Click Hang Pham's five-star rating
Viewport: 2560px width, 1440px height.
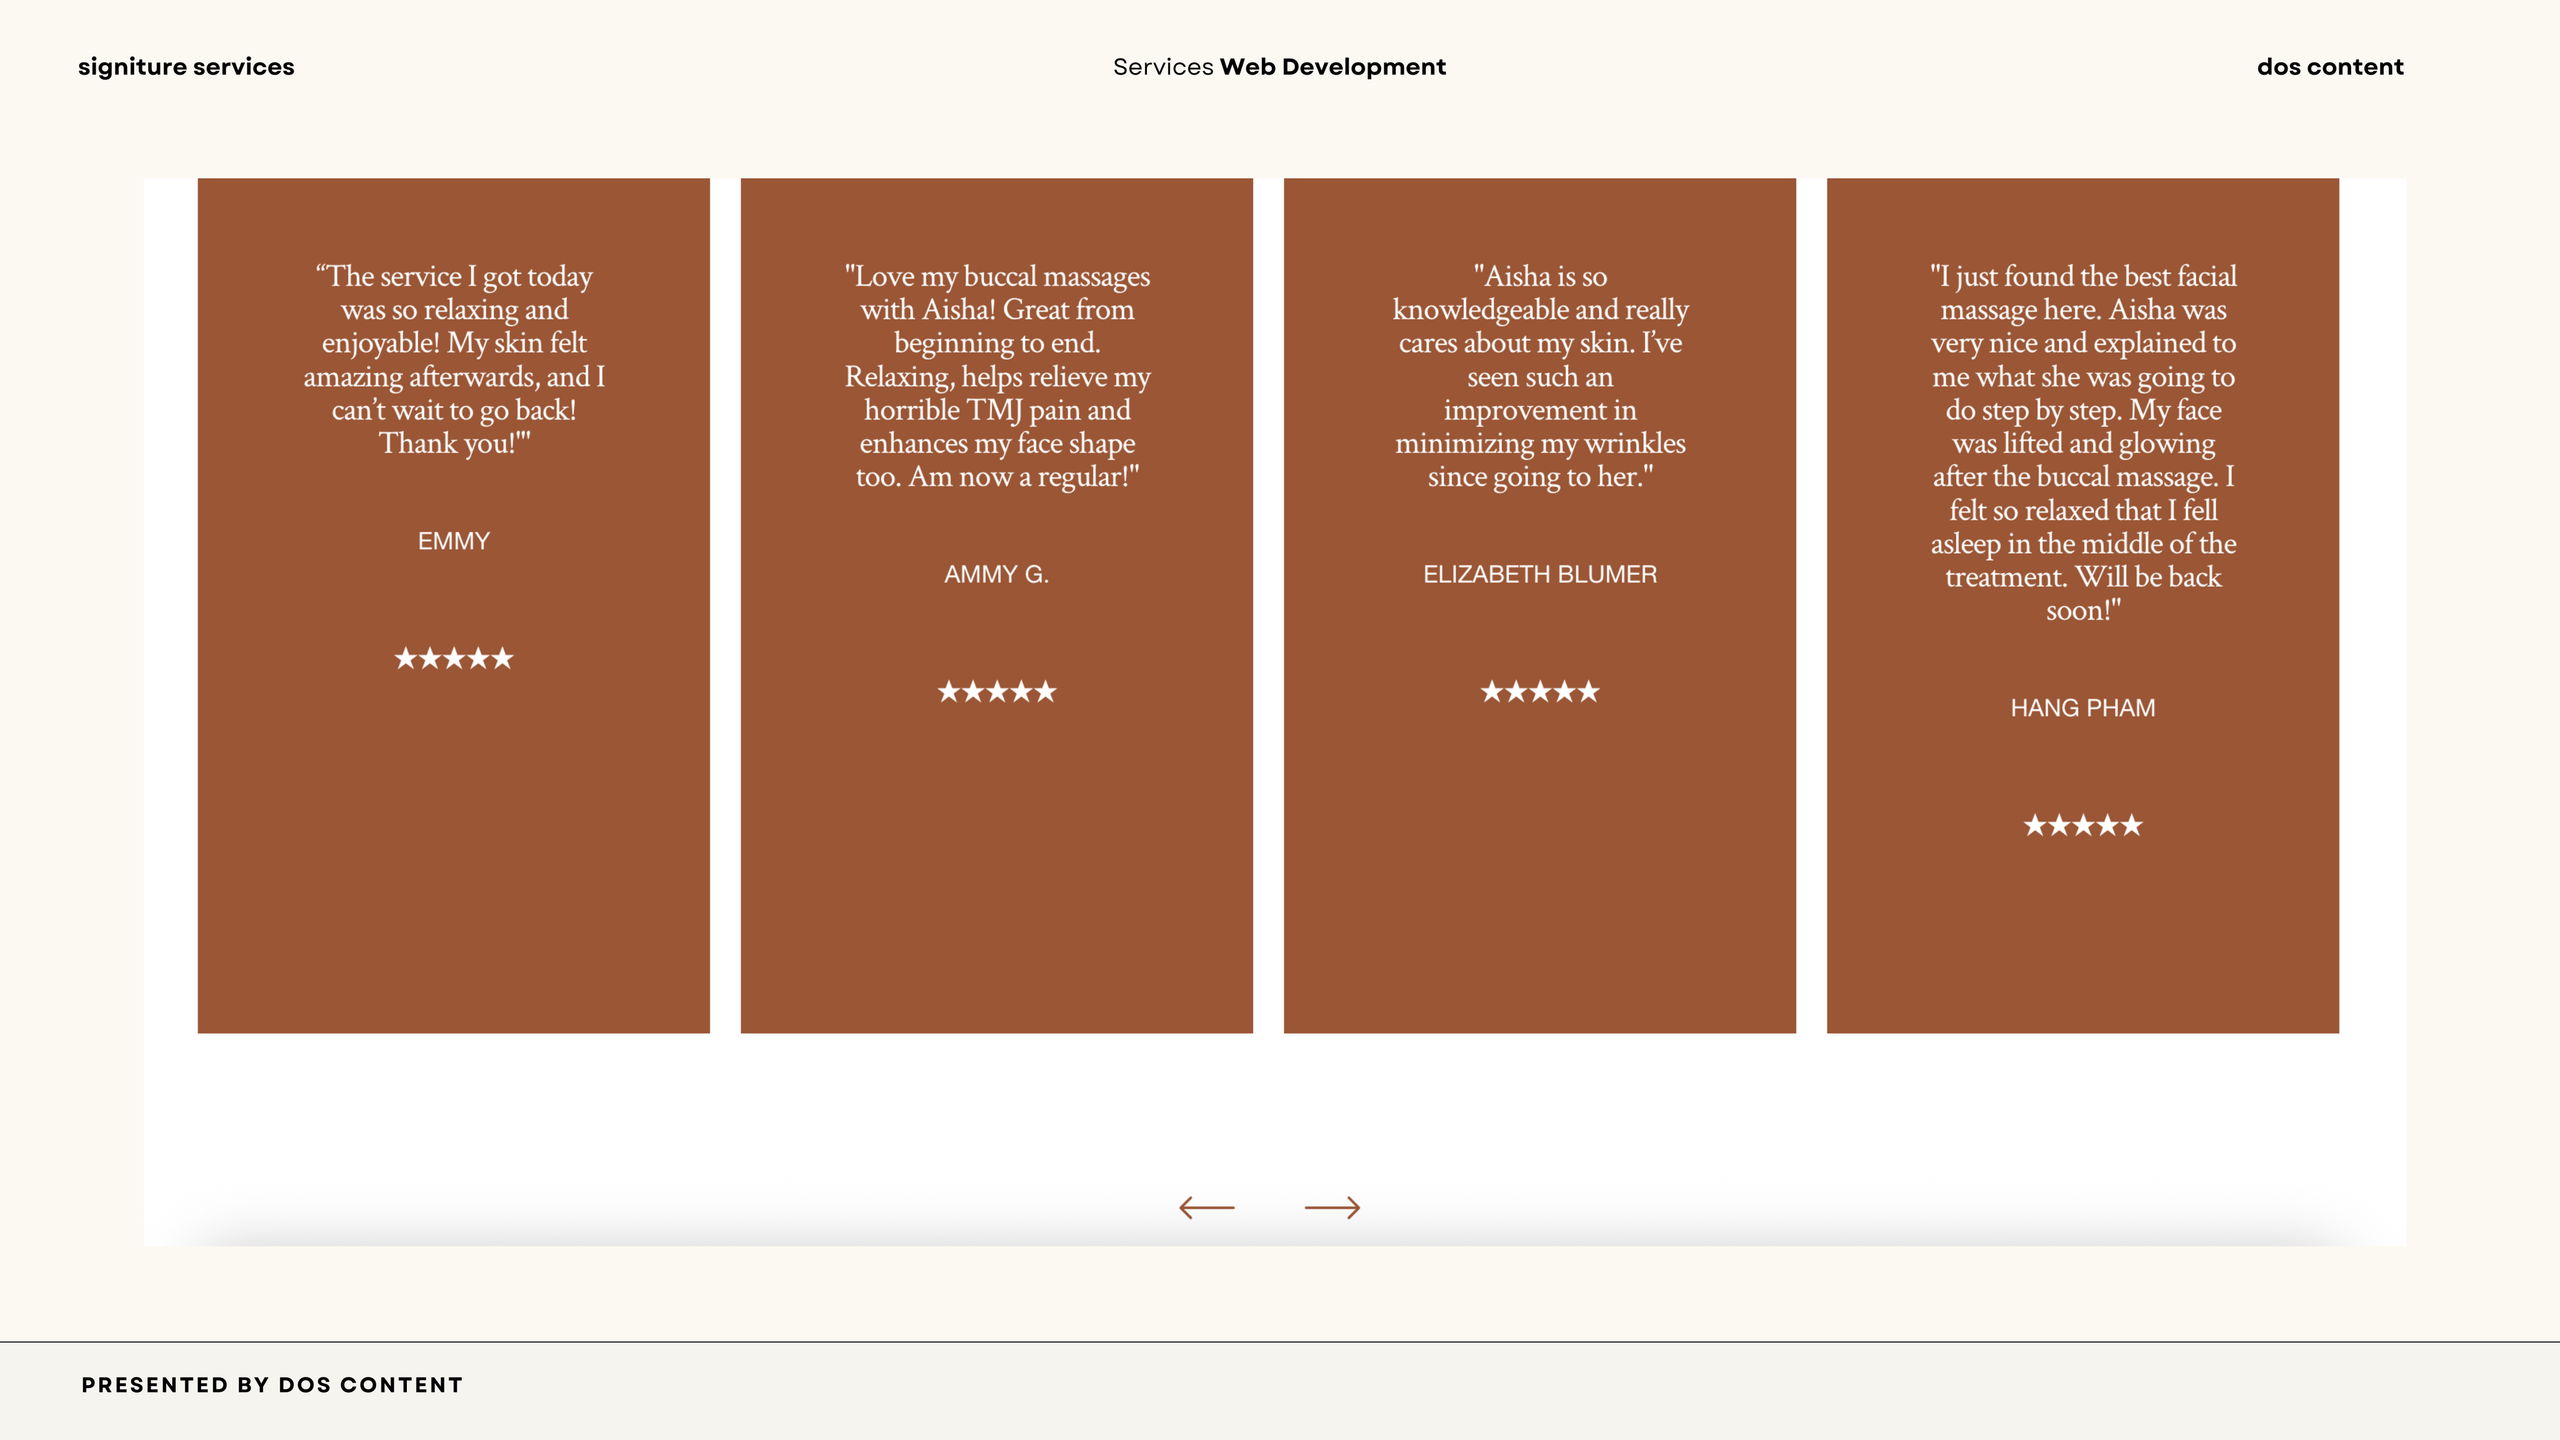click(x=2082, y=825)
